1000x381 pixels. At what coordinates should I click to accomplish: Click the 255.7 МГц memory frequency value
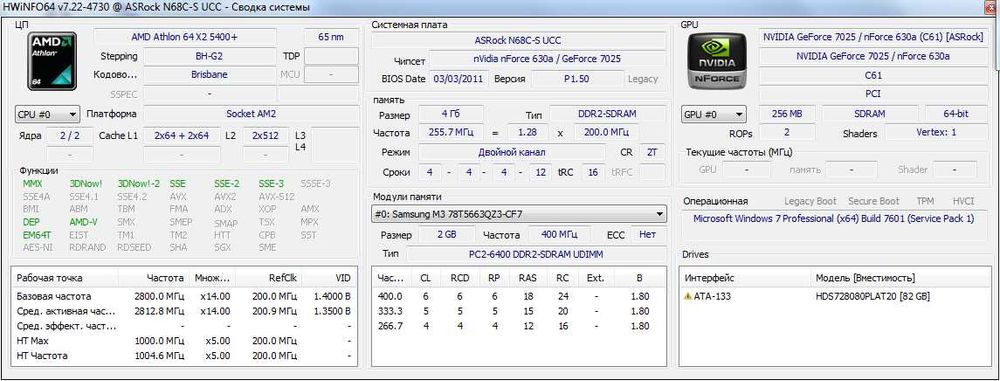pos(450,133)
